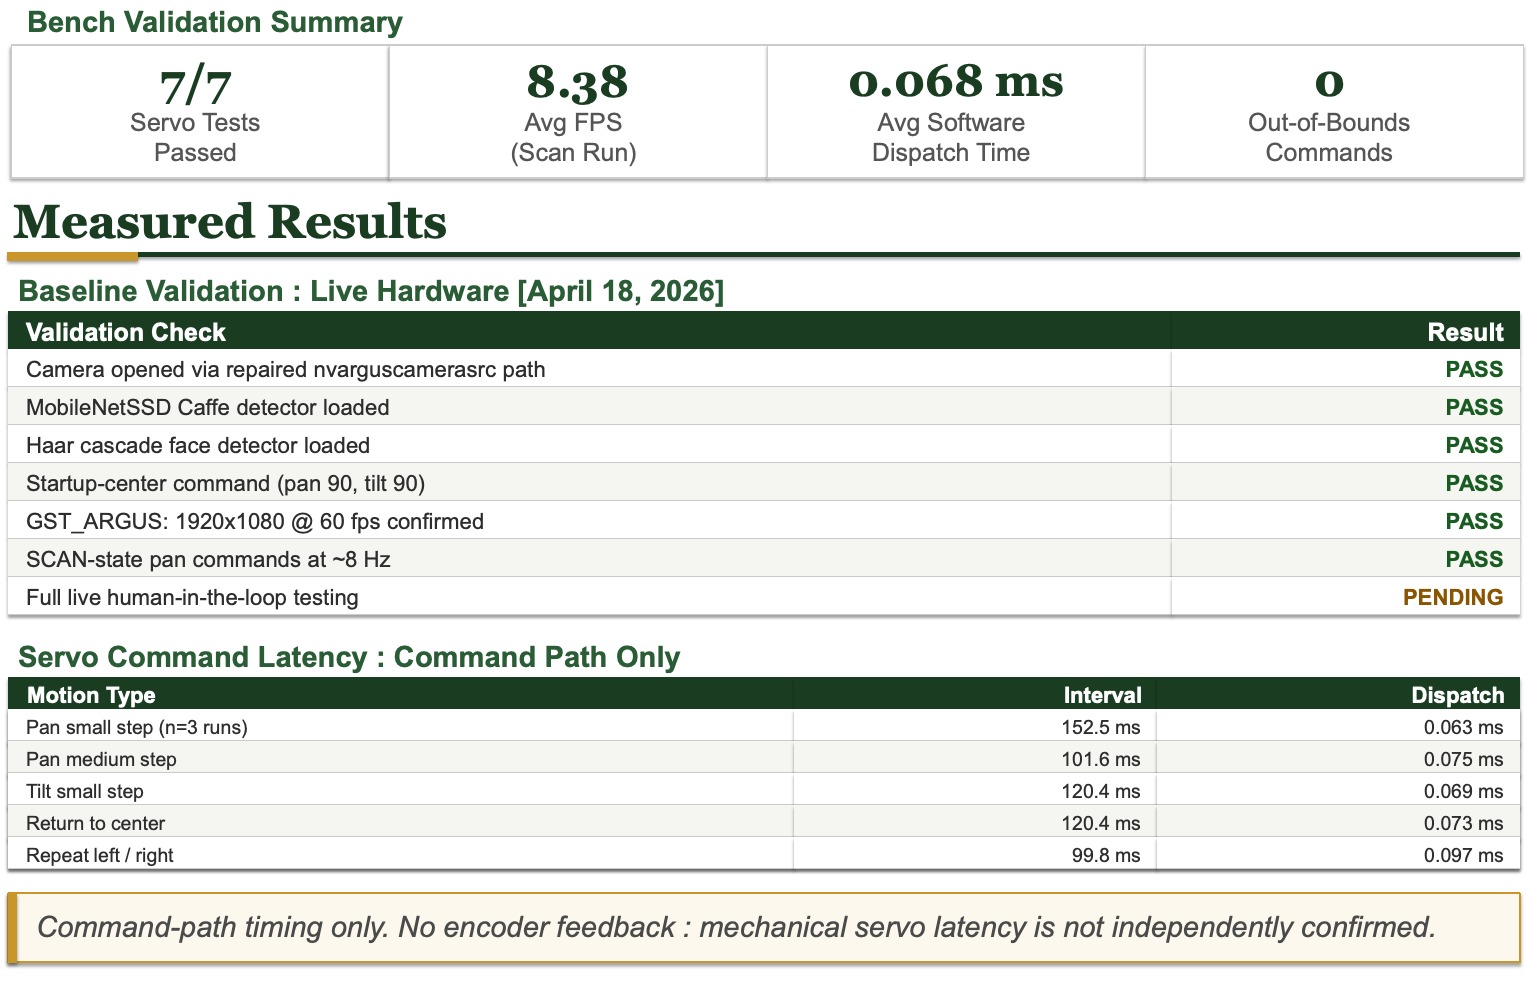
Task: Click the "0.063 ms" dispatch cell
Action: pyautogui.click(x=1463, y=727)
